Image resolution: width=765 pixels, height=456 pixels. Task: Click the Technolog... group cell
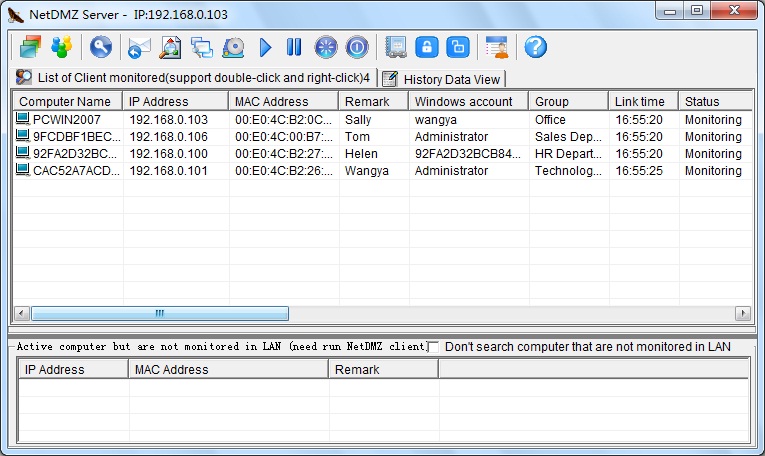568,171
